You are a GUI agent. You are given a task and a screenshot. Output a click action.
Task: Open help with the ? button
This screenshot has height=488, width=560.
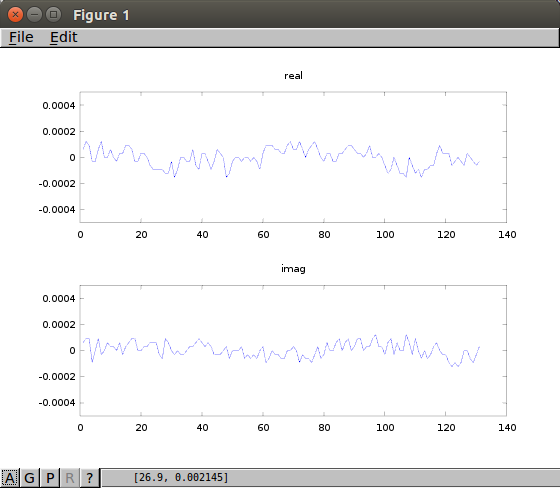pyautogui.click(x=89, y=478)
